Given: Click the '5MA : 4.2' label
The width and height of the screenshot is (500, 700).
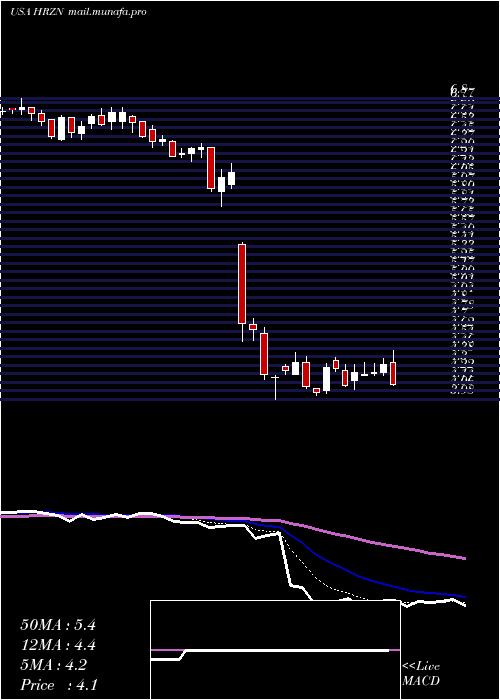Looking at the screenshot, I should [x=54, y=665].
